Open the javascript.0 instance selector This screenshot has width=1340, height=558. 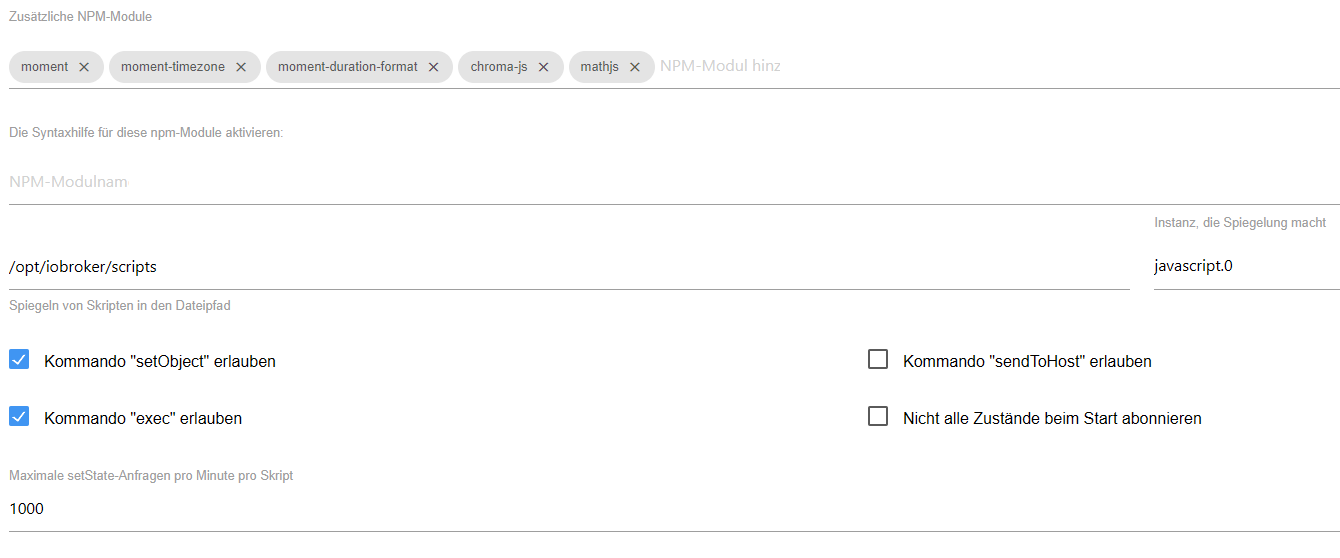[1246, 267]
